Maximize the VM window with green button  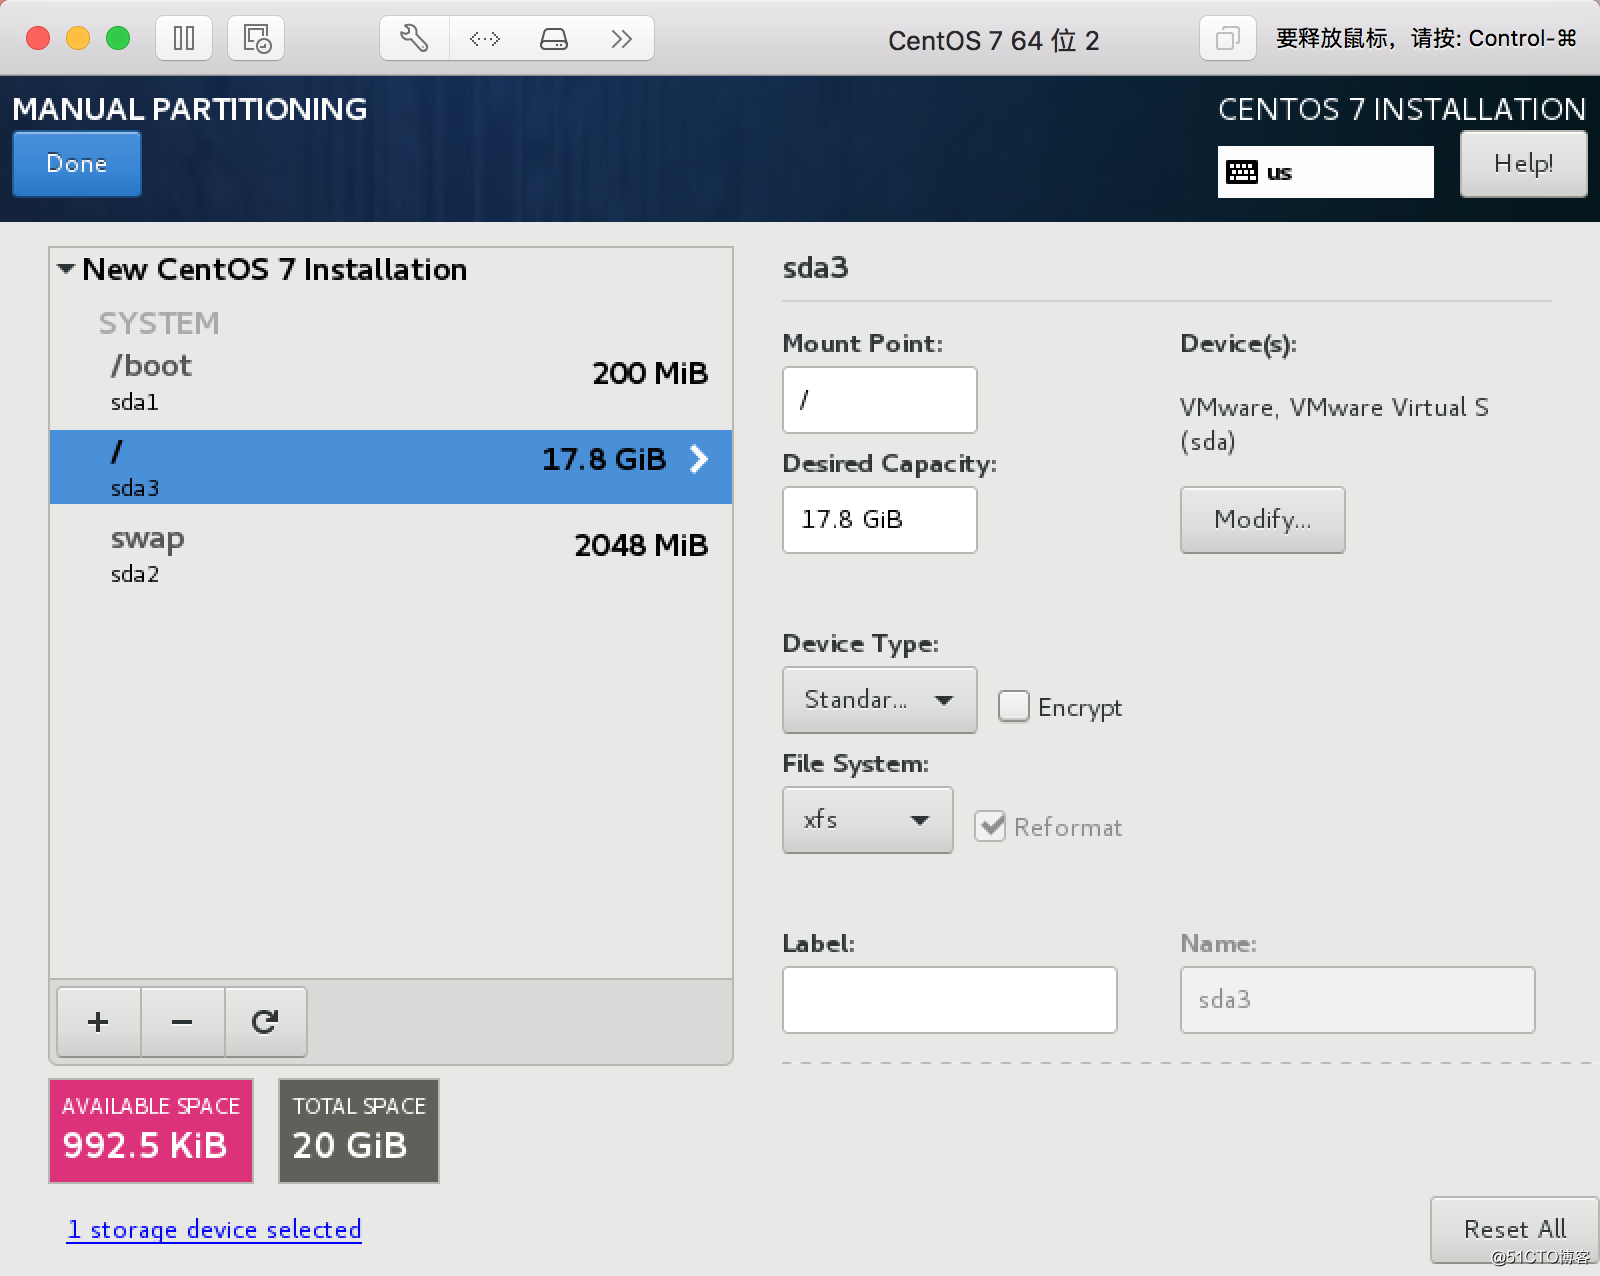(118, 38)
